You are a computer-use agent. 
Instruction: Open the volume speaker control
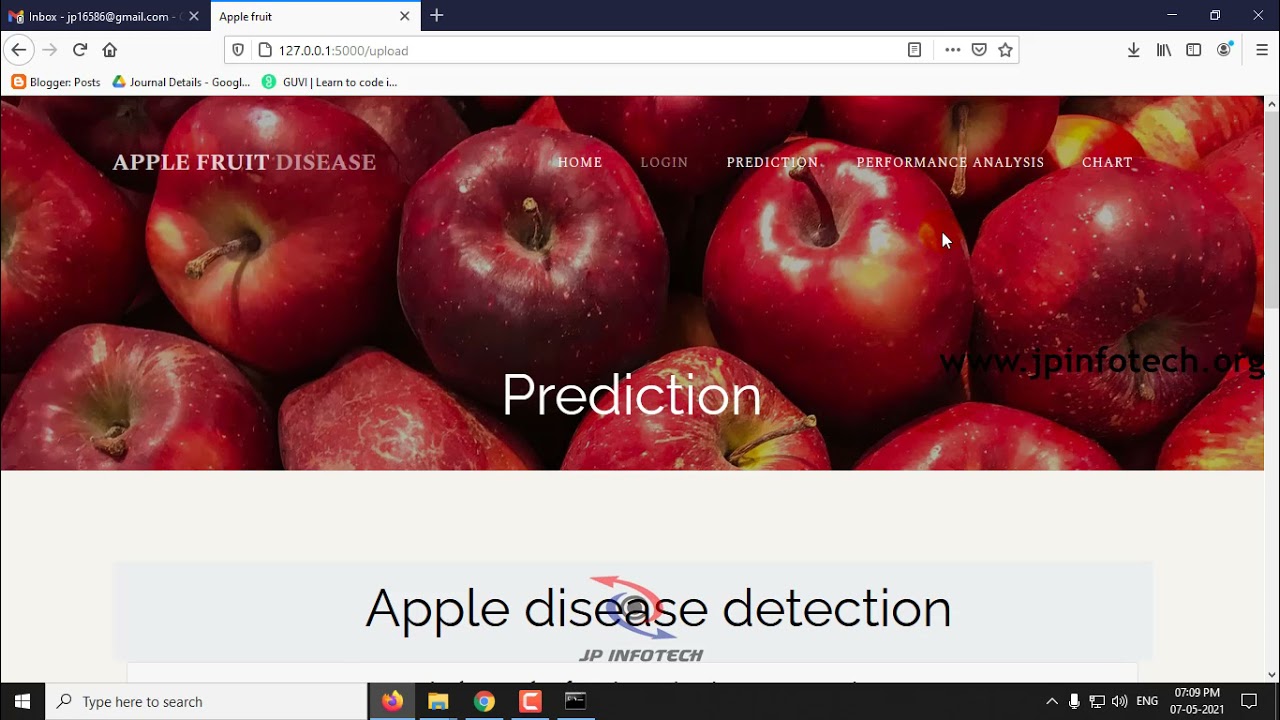(x=1119, y=701)
